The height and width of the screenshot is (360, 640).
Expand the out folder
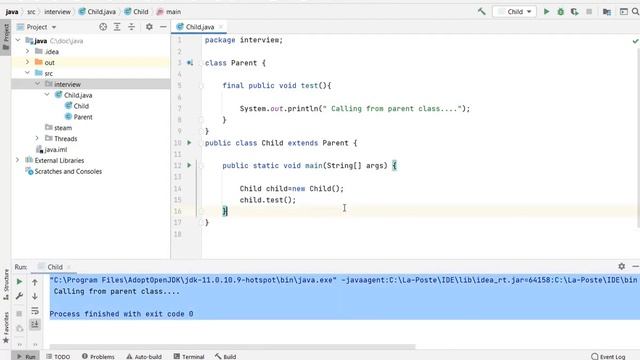click(x=27, y=62)
